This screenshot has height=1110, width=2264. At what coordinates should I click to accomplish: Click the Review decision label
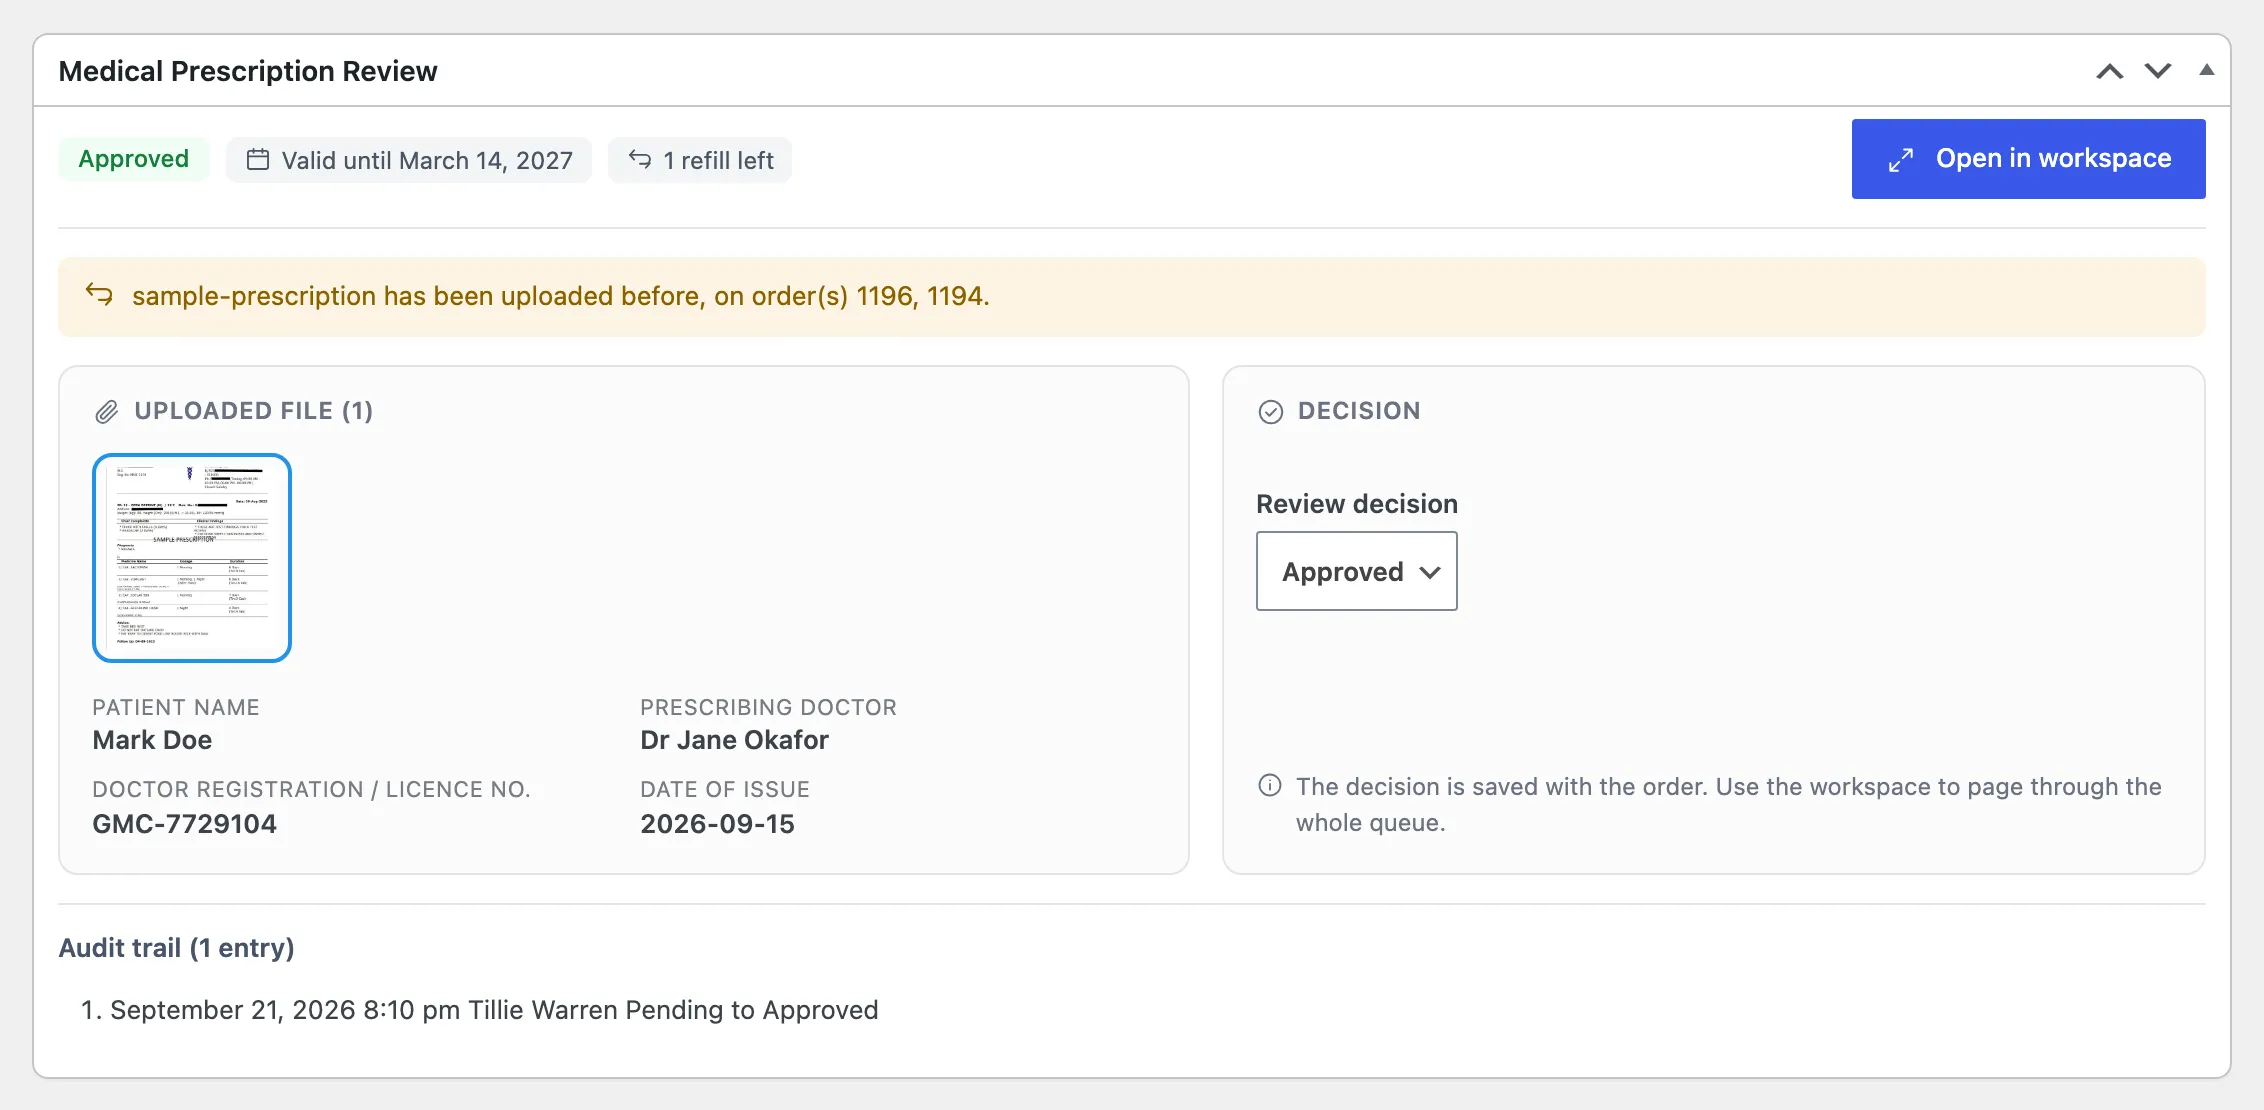(1357, 504)
